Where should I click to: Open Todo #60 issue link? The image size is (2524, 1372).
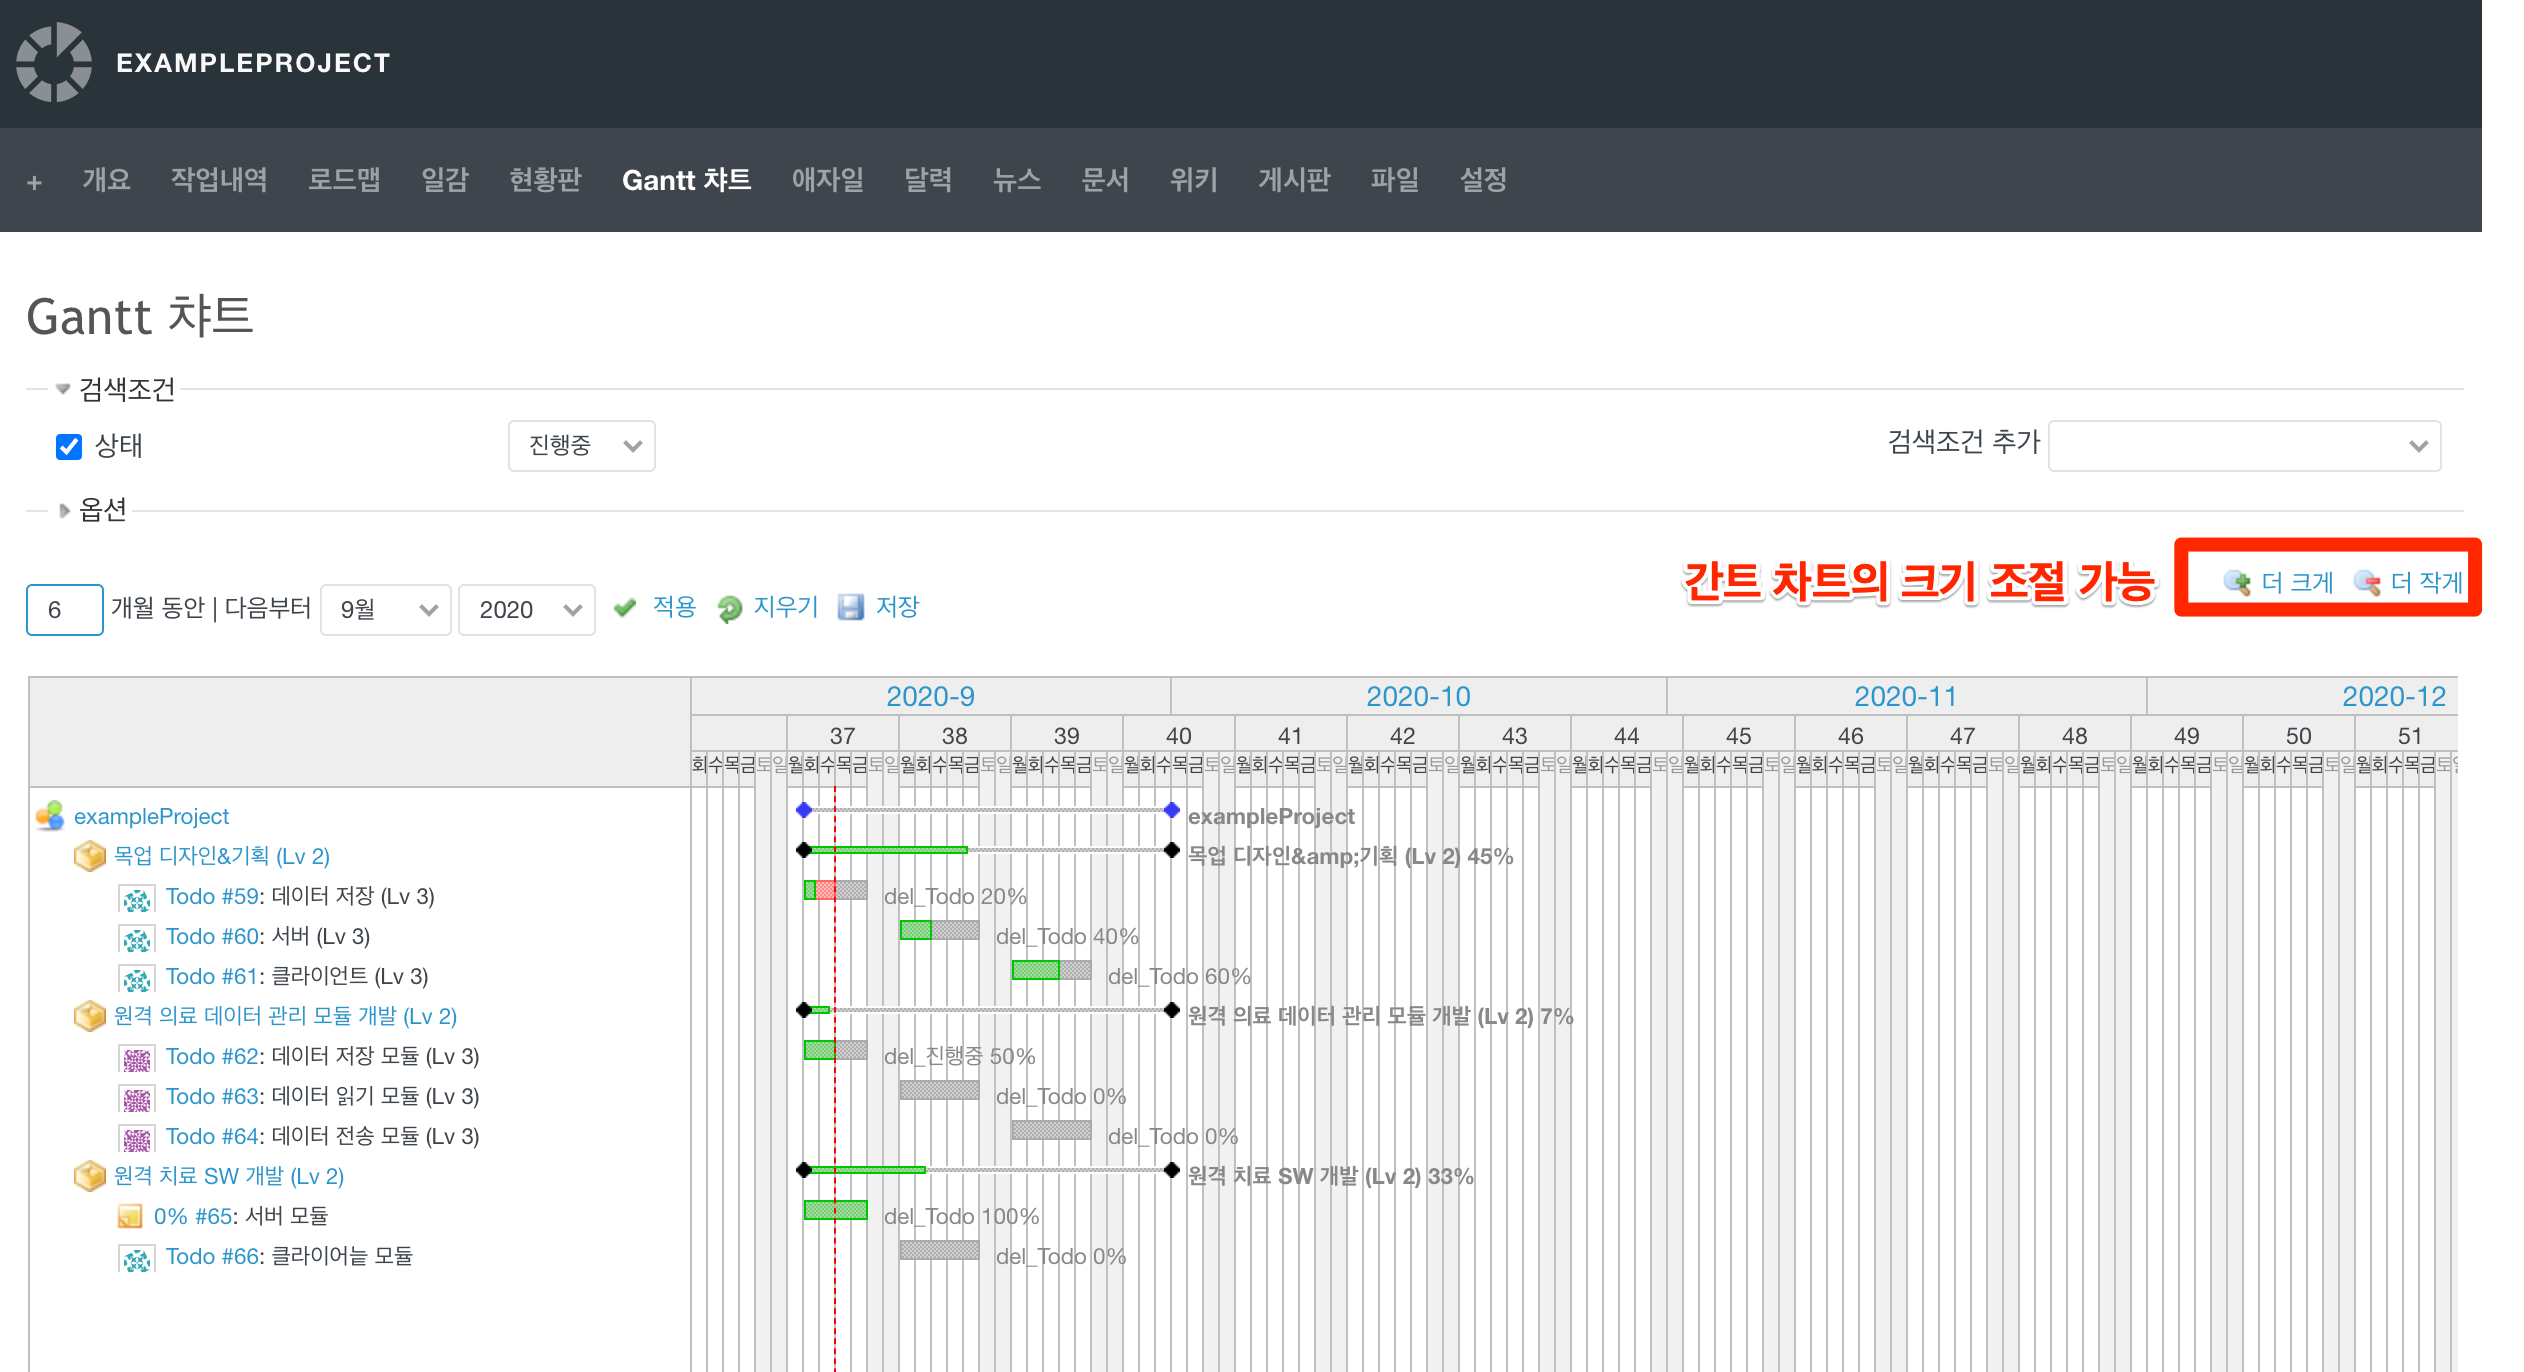point(212,936)
